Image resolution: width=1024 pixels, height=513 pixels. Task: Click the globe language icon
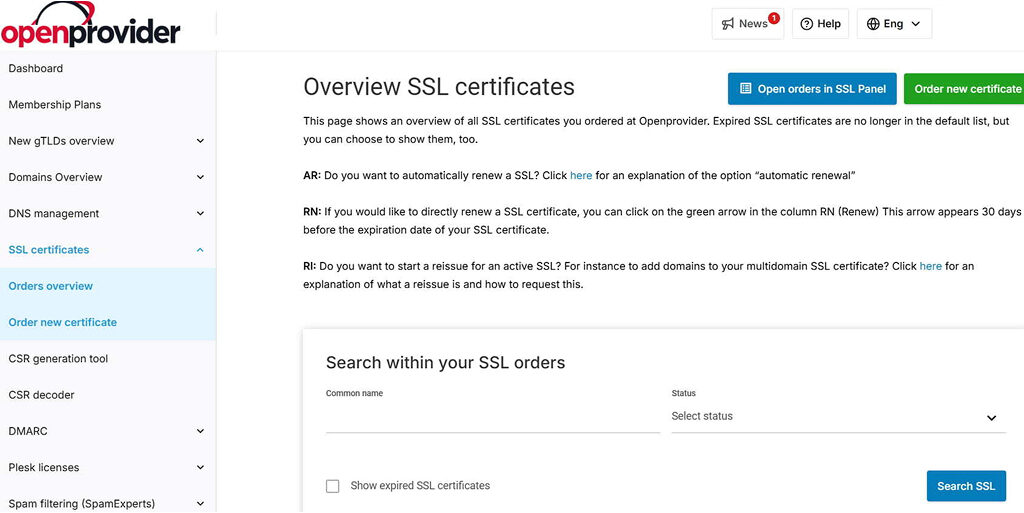[873, 24]
